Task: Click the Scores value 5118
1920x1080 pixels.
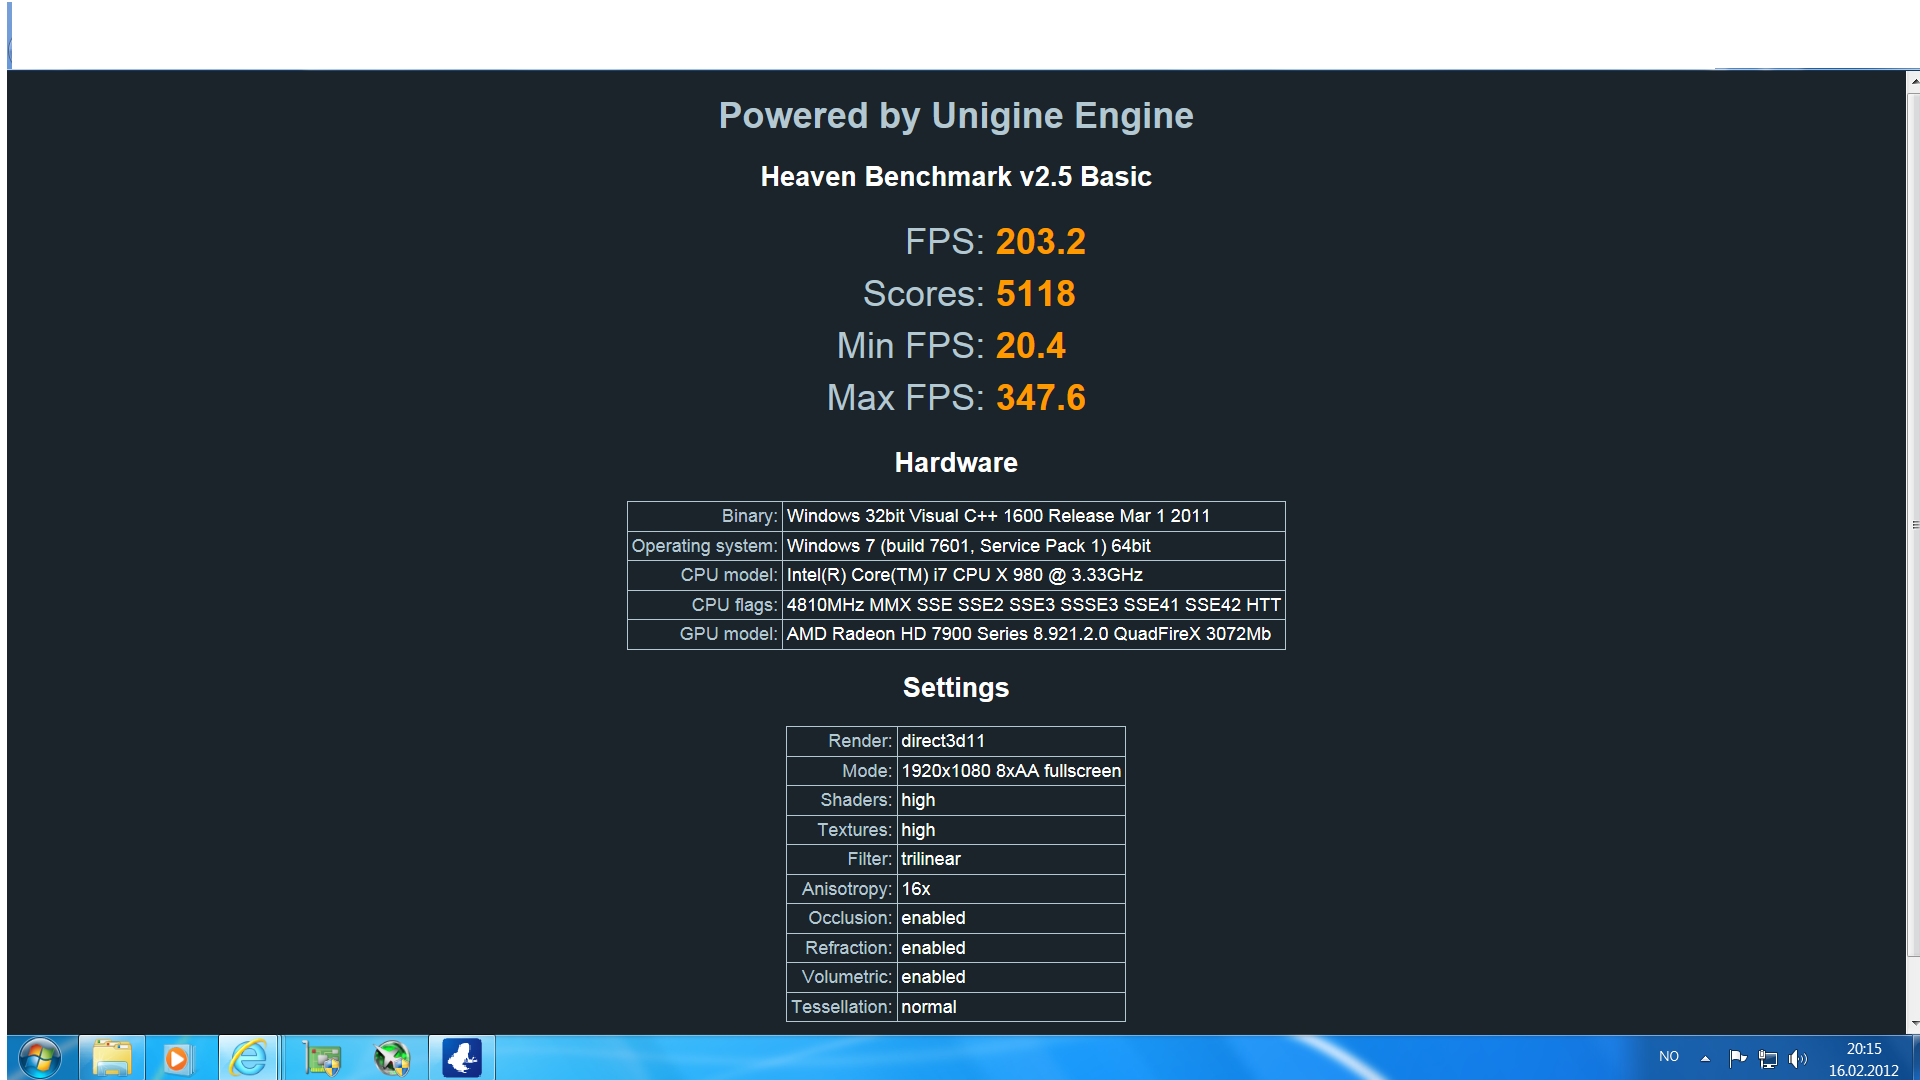Action: click(1035, 294)
